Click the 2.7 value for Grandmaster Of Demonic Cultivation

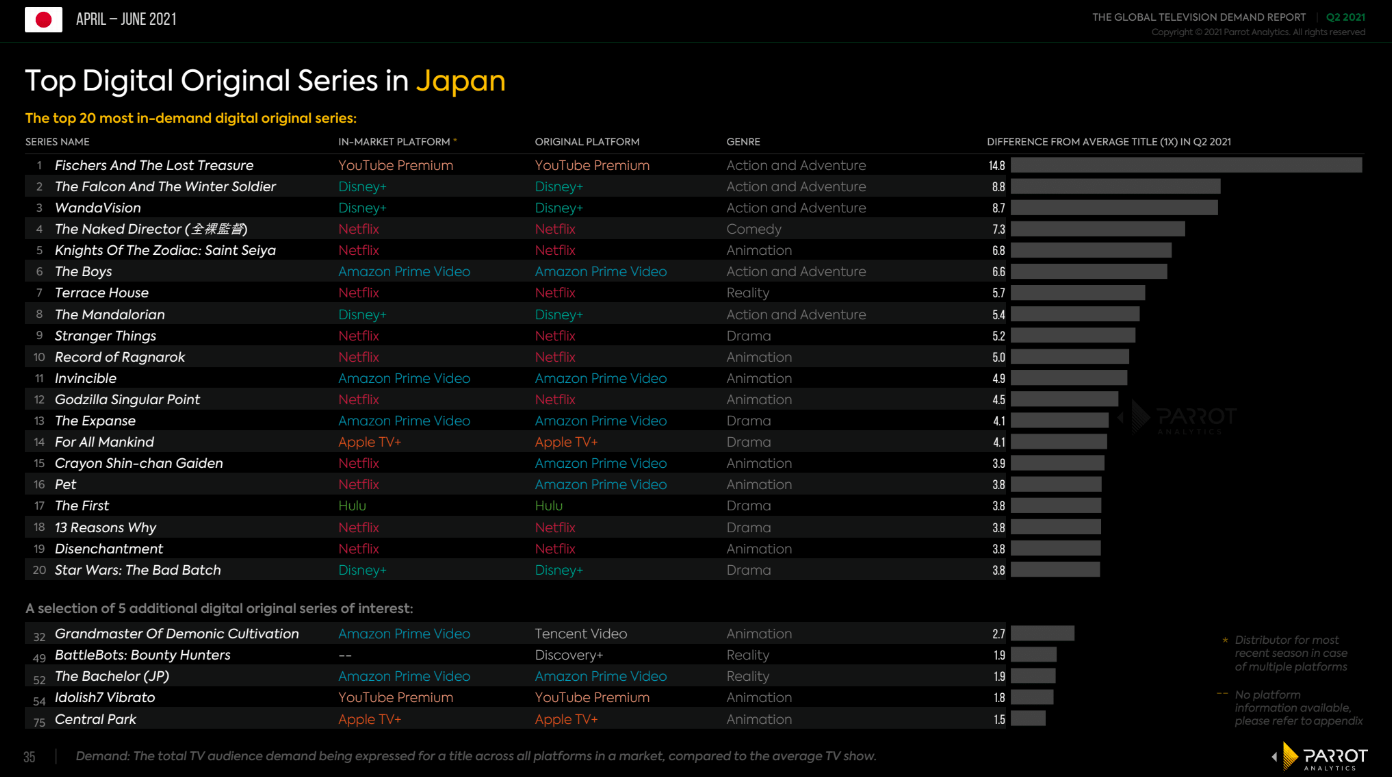click(998, 634)
